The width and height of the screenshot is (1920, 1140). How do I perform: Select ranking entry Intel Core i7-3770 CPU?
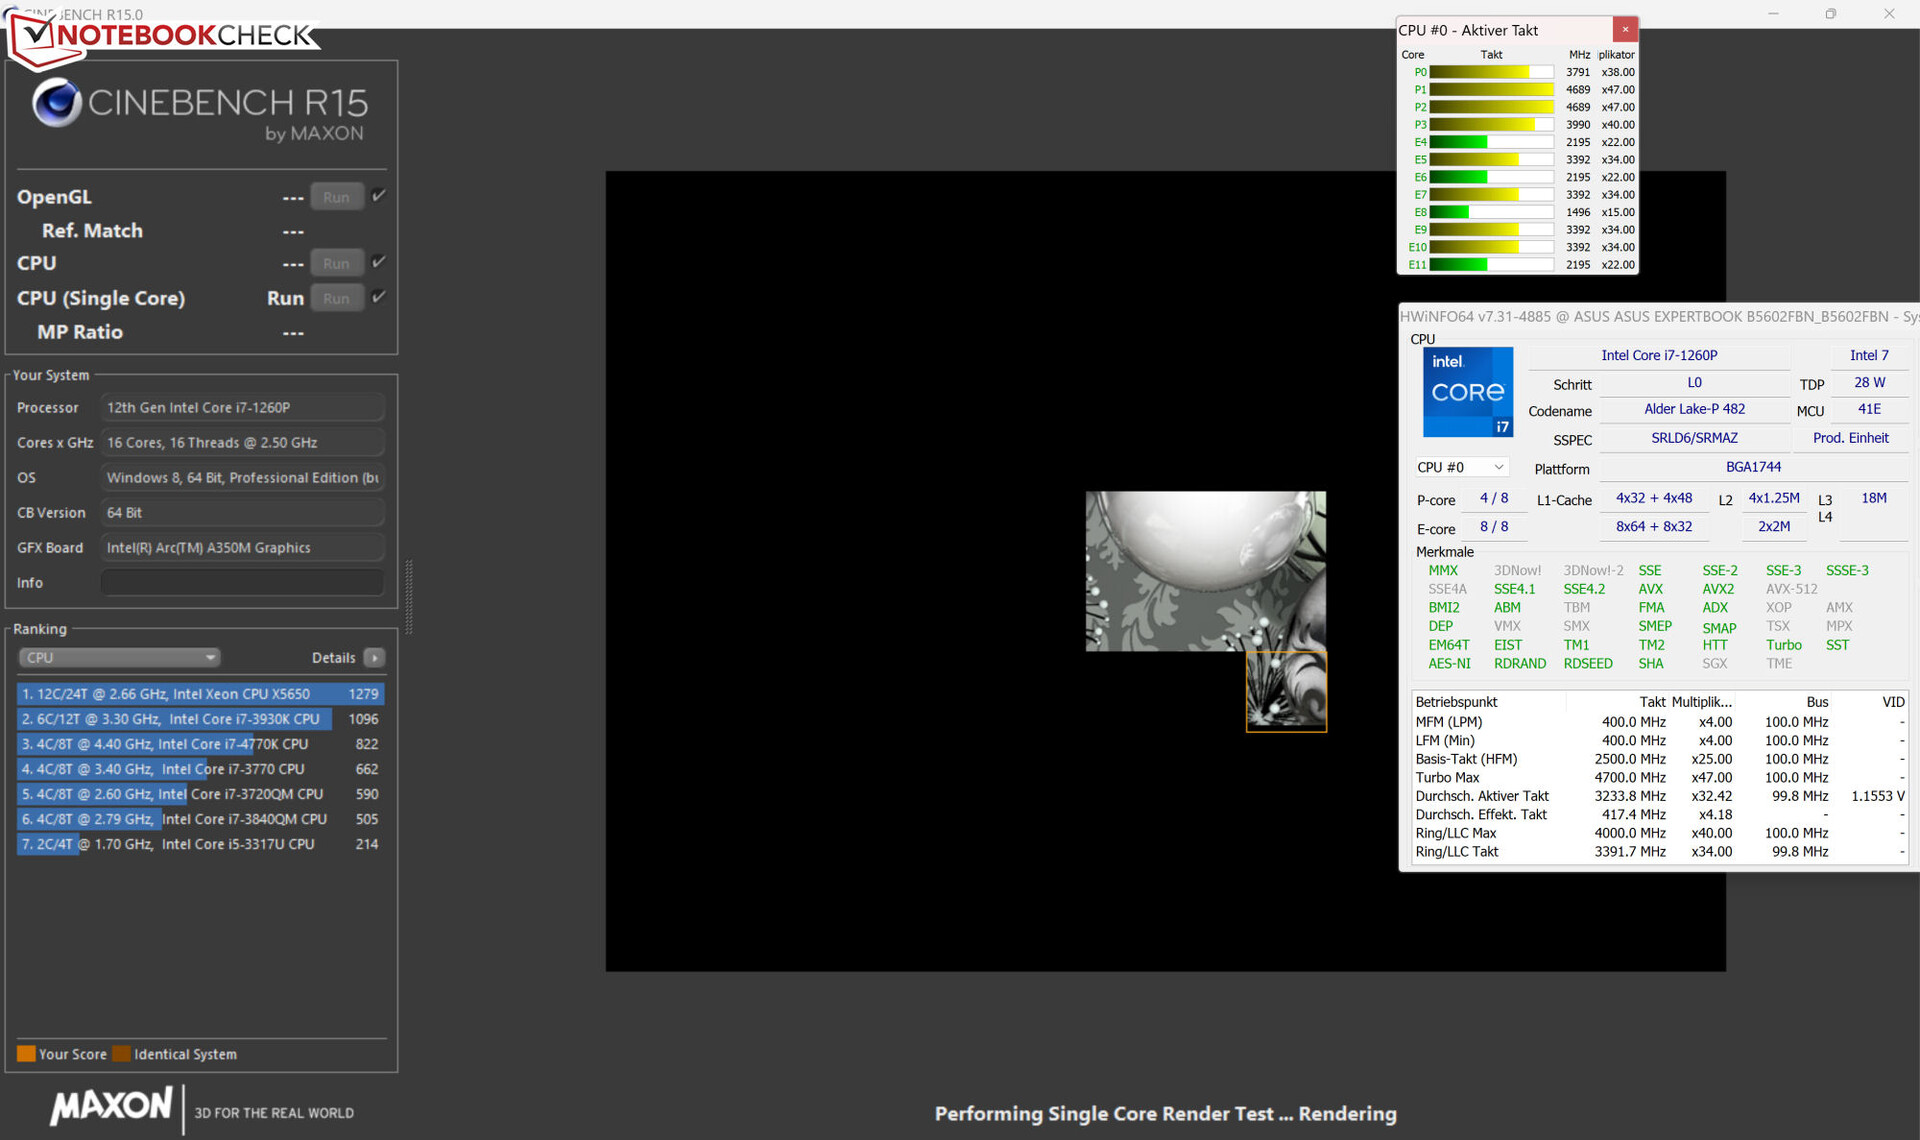coord(200,768)
